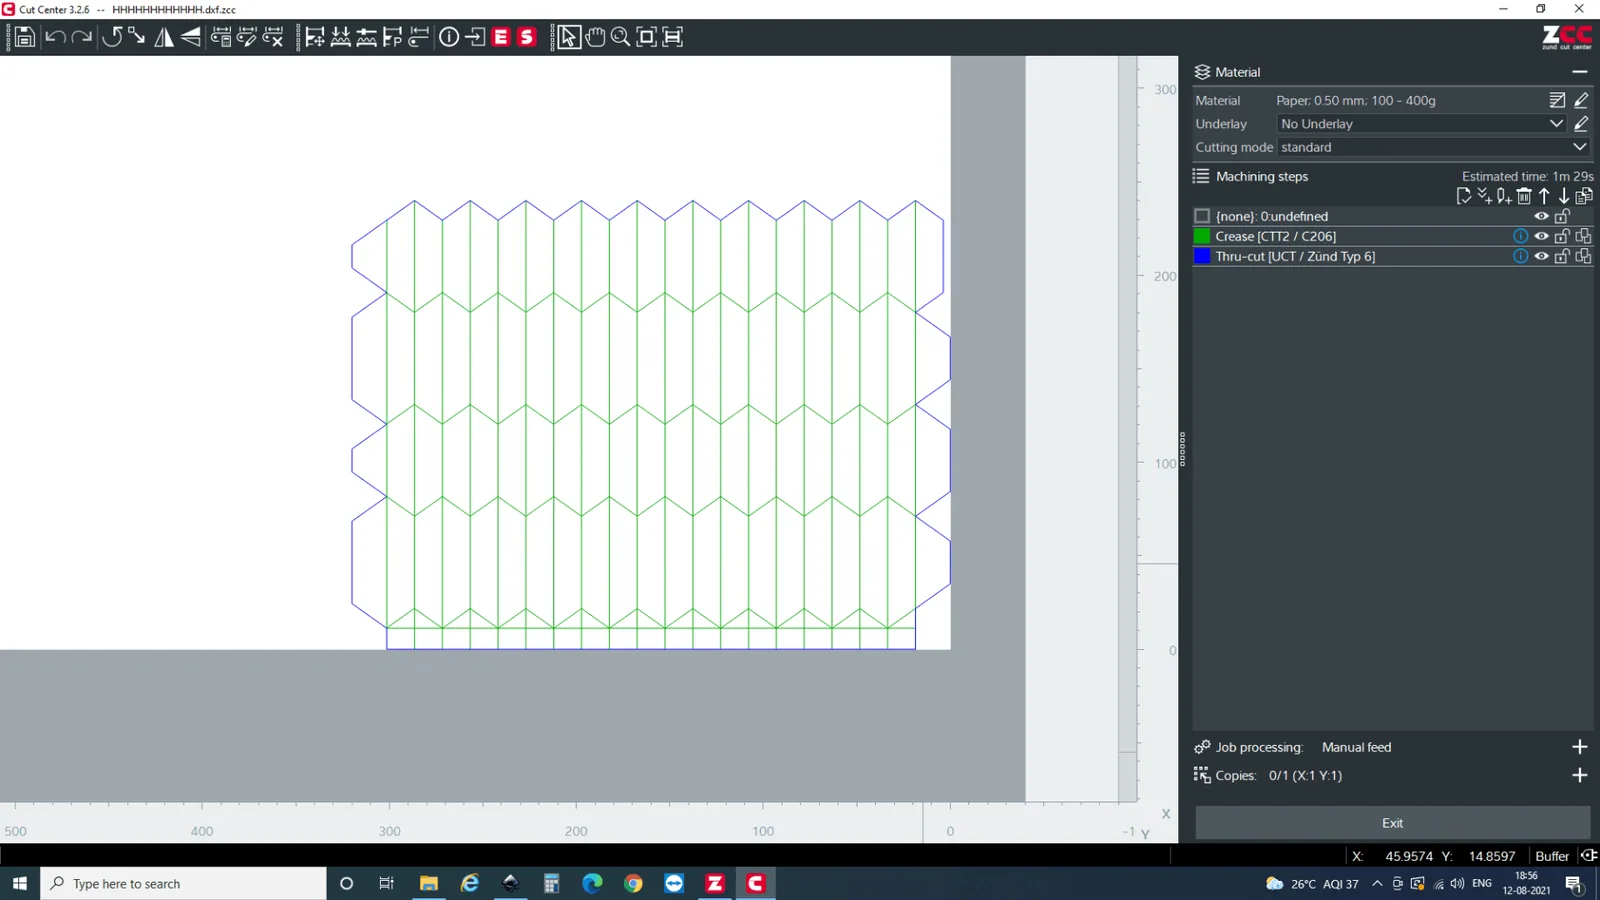
Task: Click the diagonal scale arrow icon
Action: 137,38
